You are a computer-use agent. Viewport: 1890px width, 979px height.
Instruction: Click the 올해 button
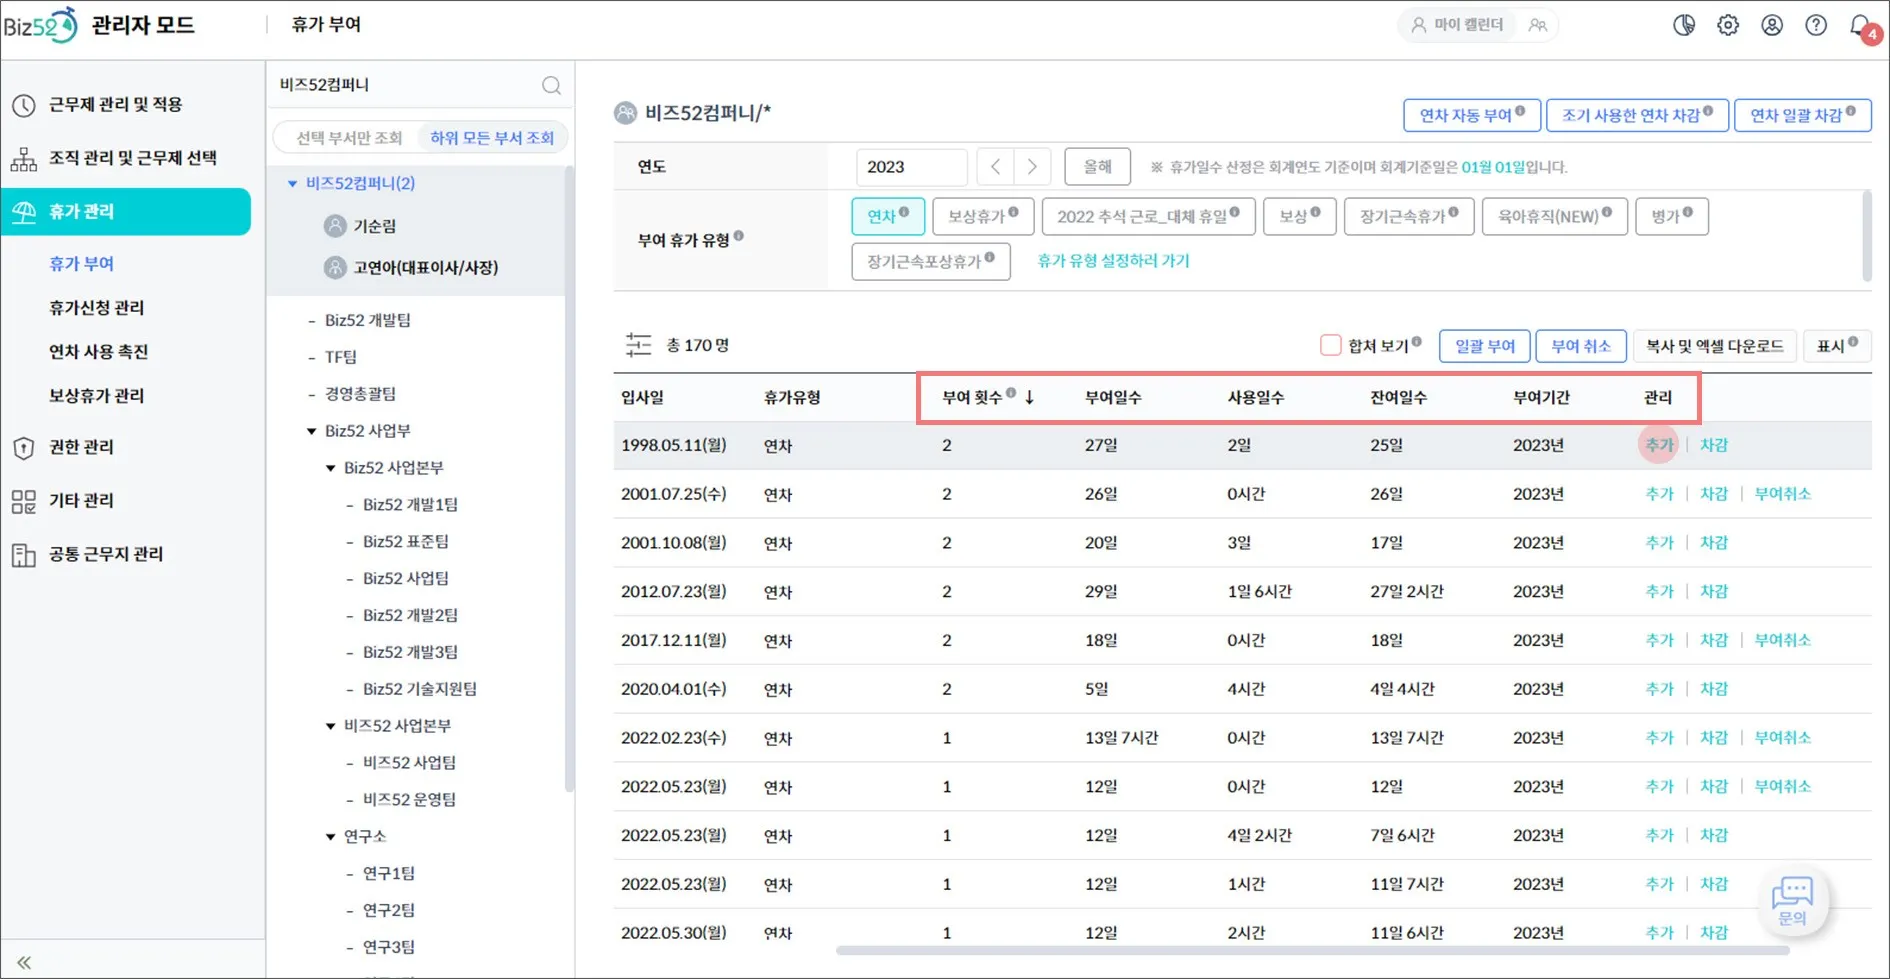click(1097, 167)
